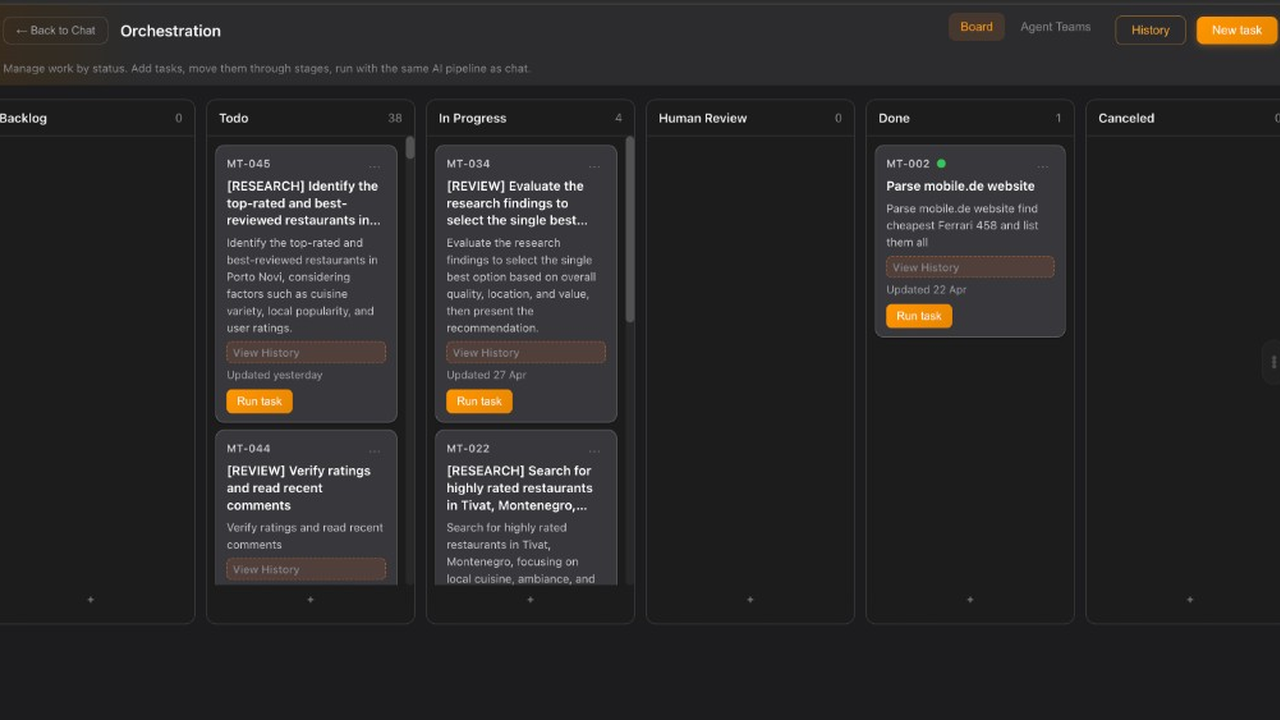Screen dimensions: 1280x720
Task: Click the plus icon in the Canceled column
Action: [1190, 600]
